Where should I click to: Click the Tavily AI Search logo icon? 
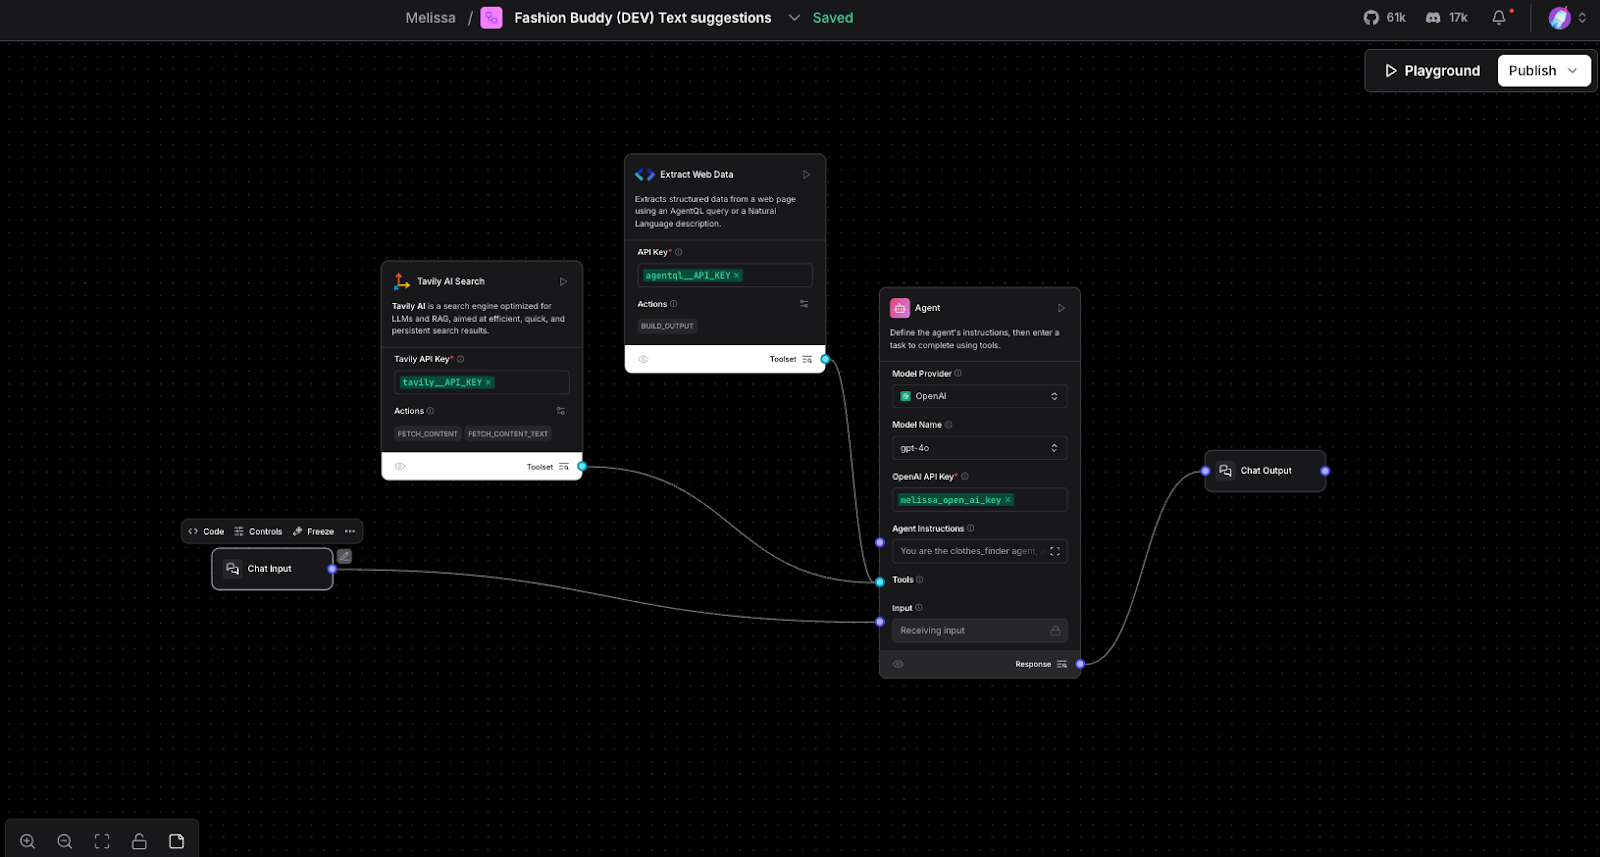[x=402, y=281]
